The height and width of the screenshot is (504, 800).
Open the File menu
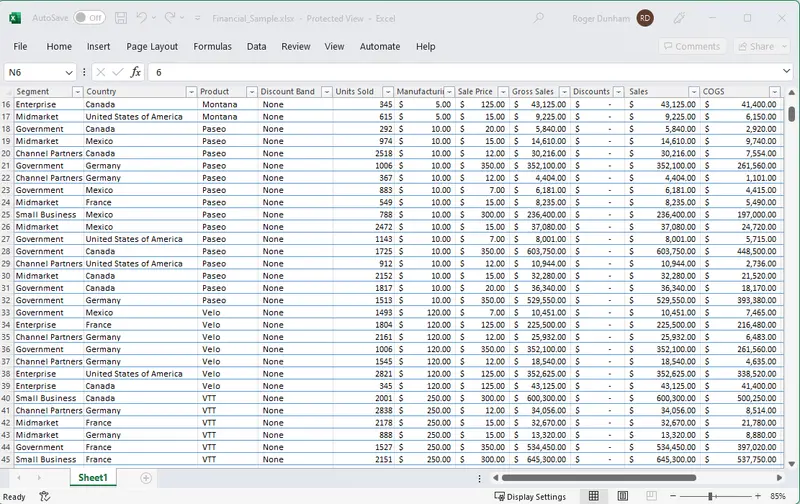(20, 46)
